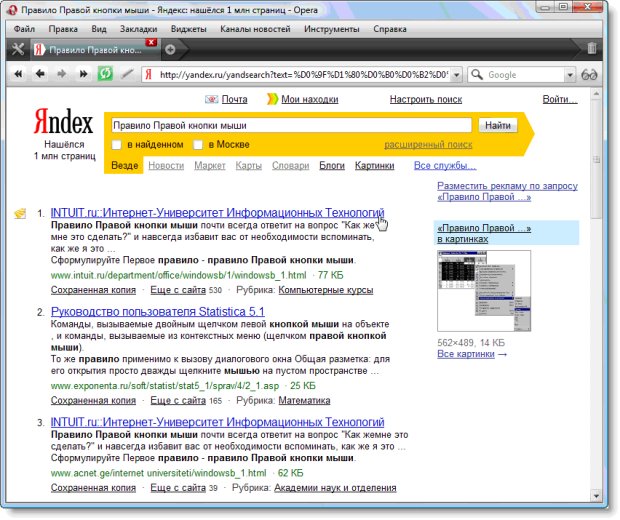The image size is (620, 520).
Task: Open the Закладки menu
Action: coord(138,29)
